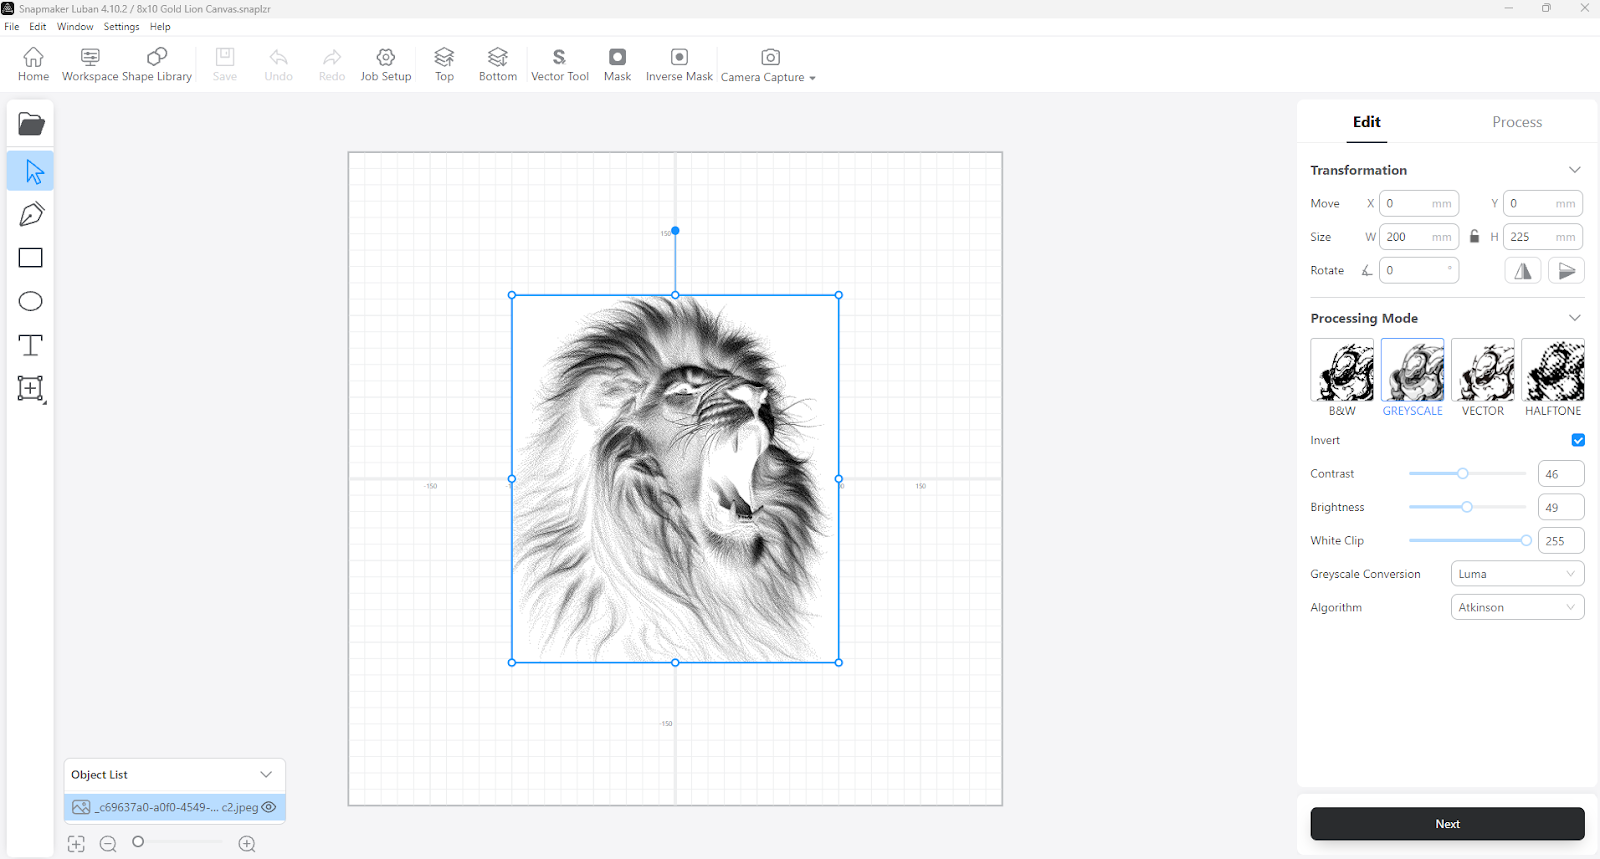Zoom in the canvas

(x=247, y=844)
